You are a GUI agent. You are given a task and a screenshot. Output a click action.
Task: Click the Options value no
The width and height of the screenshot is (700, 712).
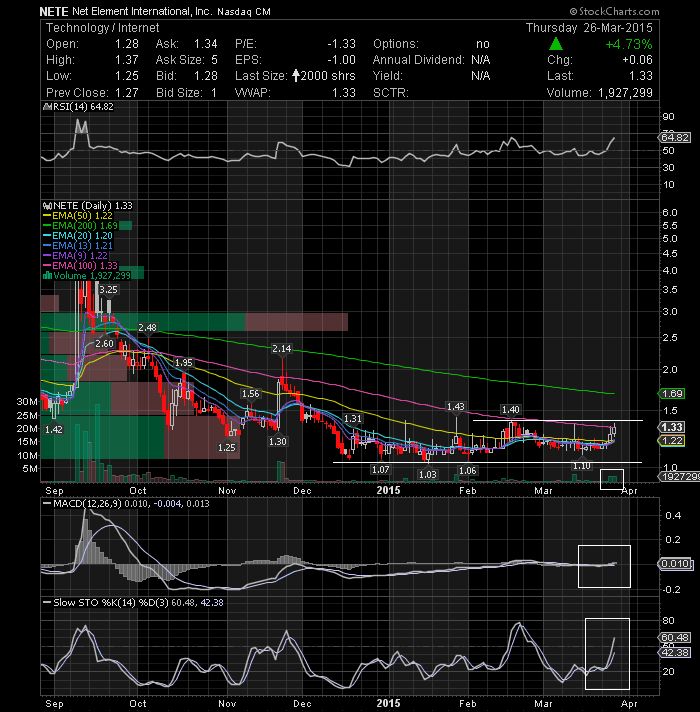[x=483, y=44]
